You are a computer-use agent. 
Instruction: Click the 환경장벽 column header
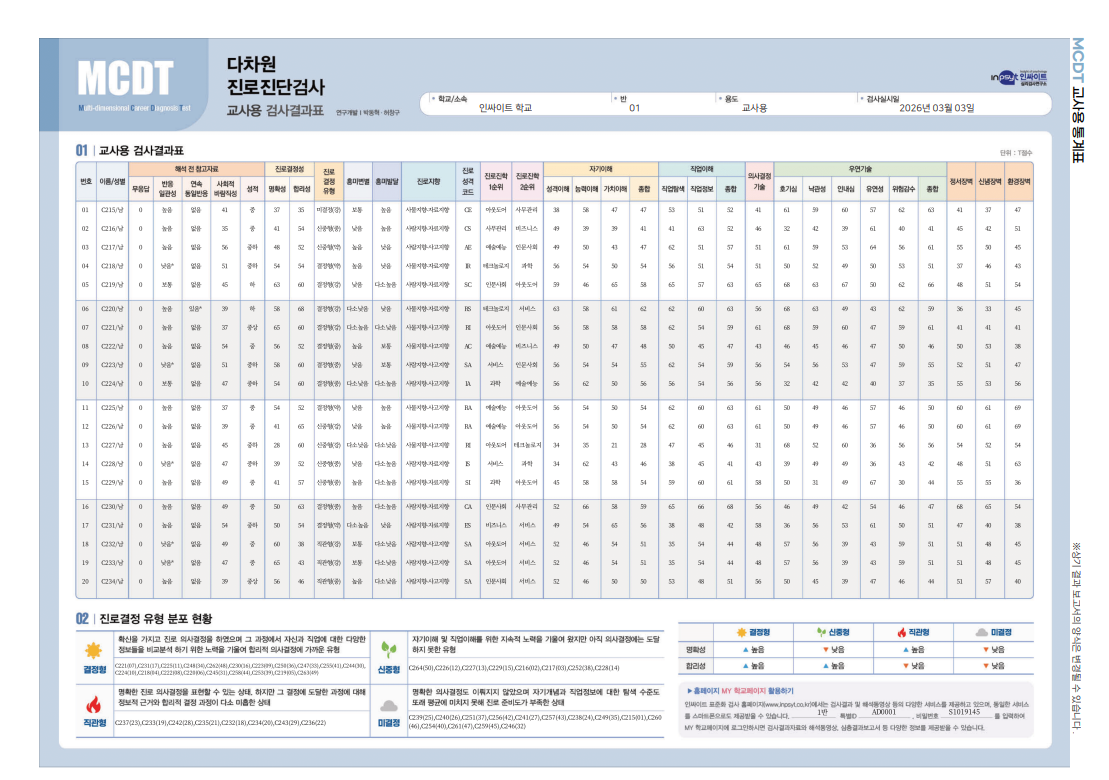pyautogui.click(x=1018, y=182)
